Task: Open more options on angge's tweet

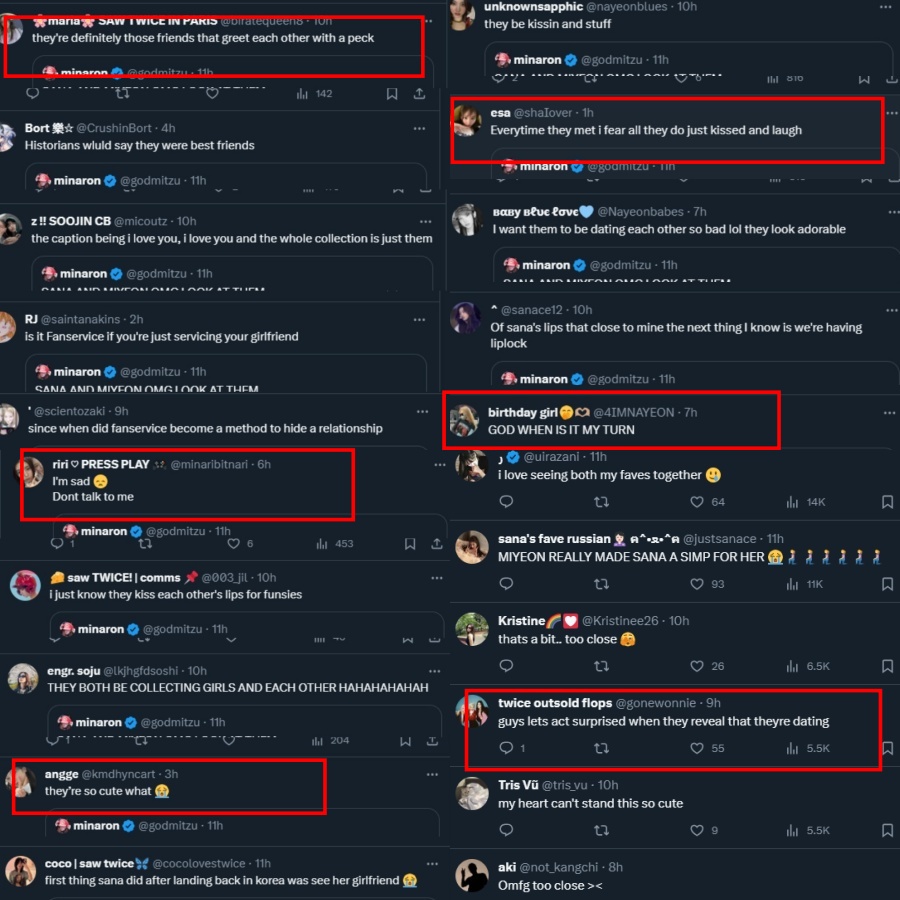Action: click(x=432, y=774)
